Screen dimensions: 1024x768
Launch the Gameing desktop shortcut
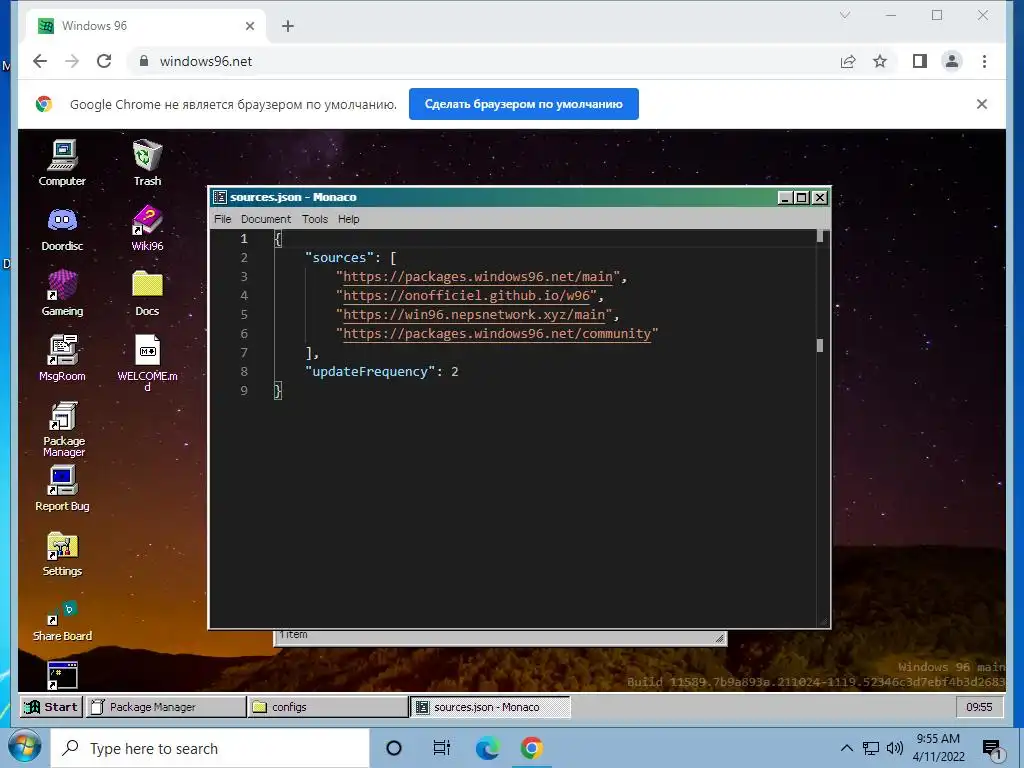[62, 293]
